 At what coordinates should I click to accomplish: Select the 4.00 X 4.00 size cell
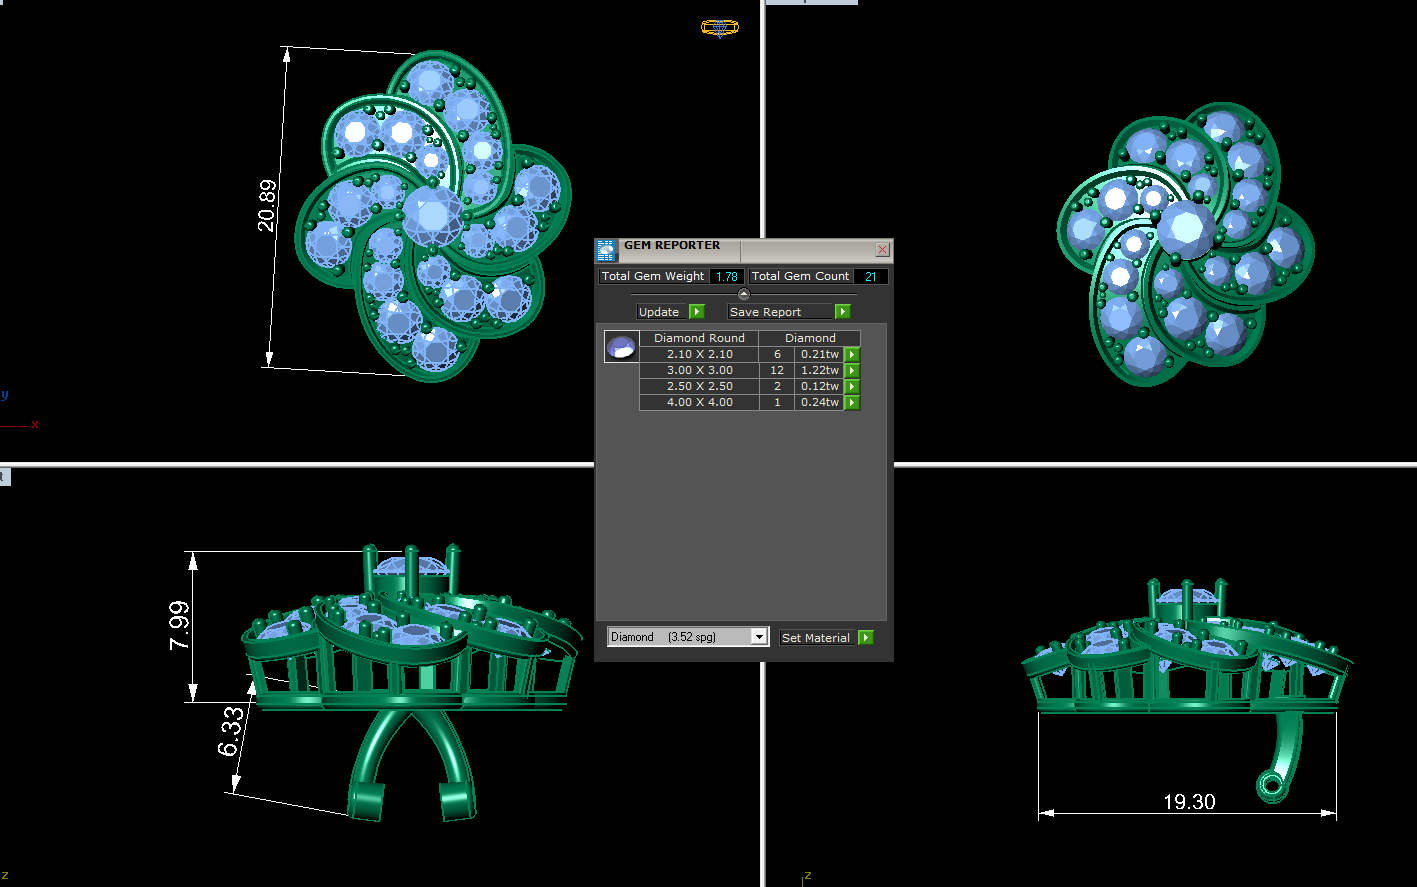pyautogui.click(x=699, y=402)
